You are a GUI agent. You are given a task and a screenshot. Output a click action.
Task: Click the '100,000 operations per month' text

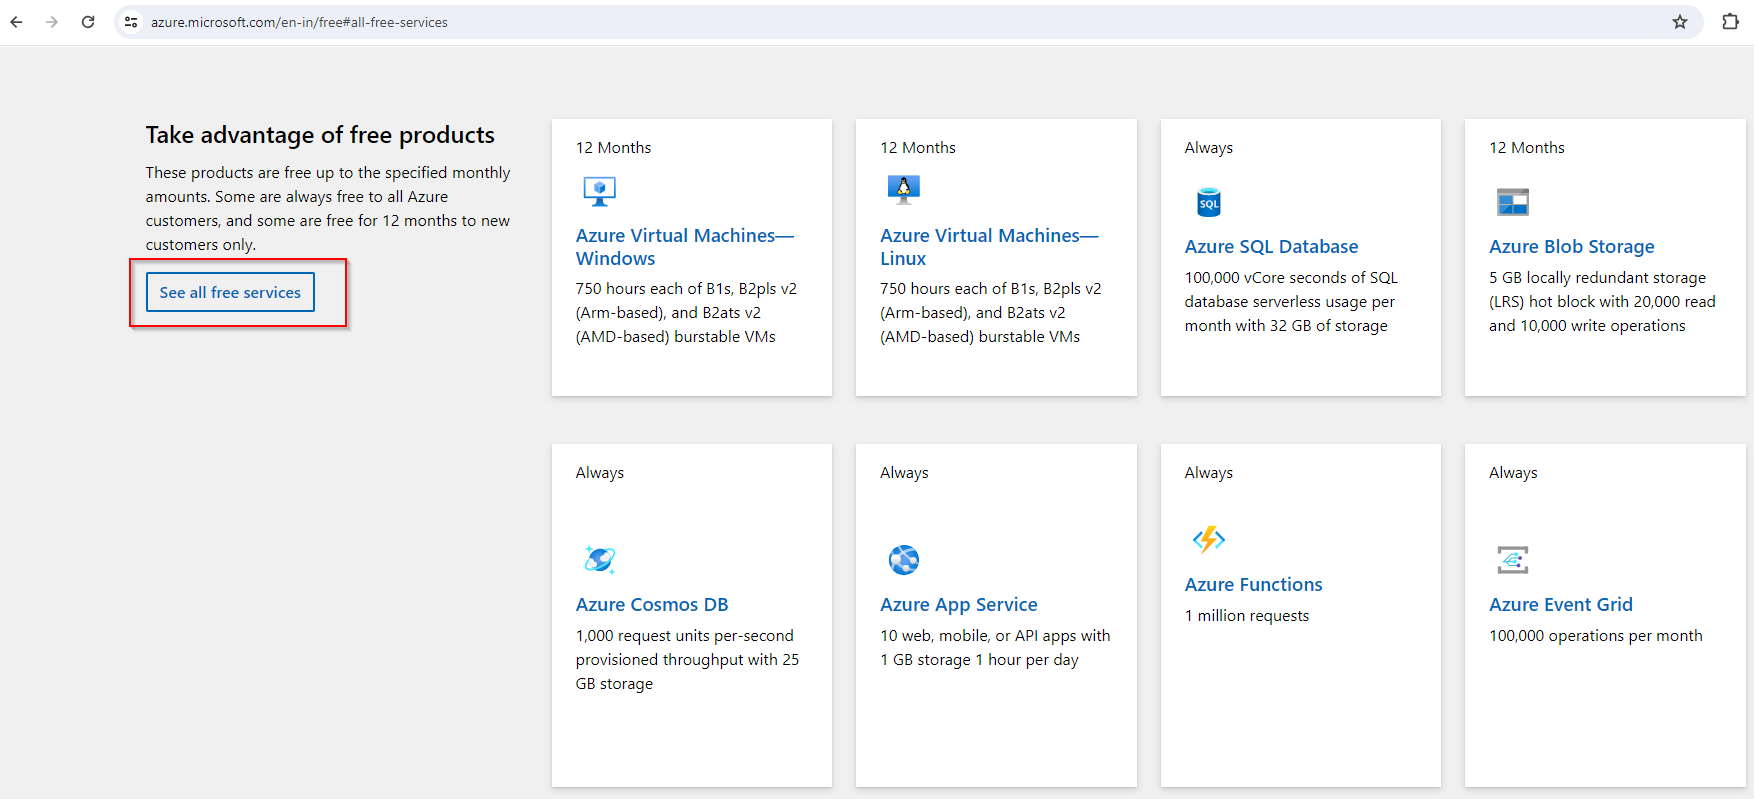pyautogui.click(x=1595, y=635)
